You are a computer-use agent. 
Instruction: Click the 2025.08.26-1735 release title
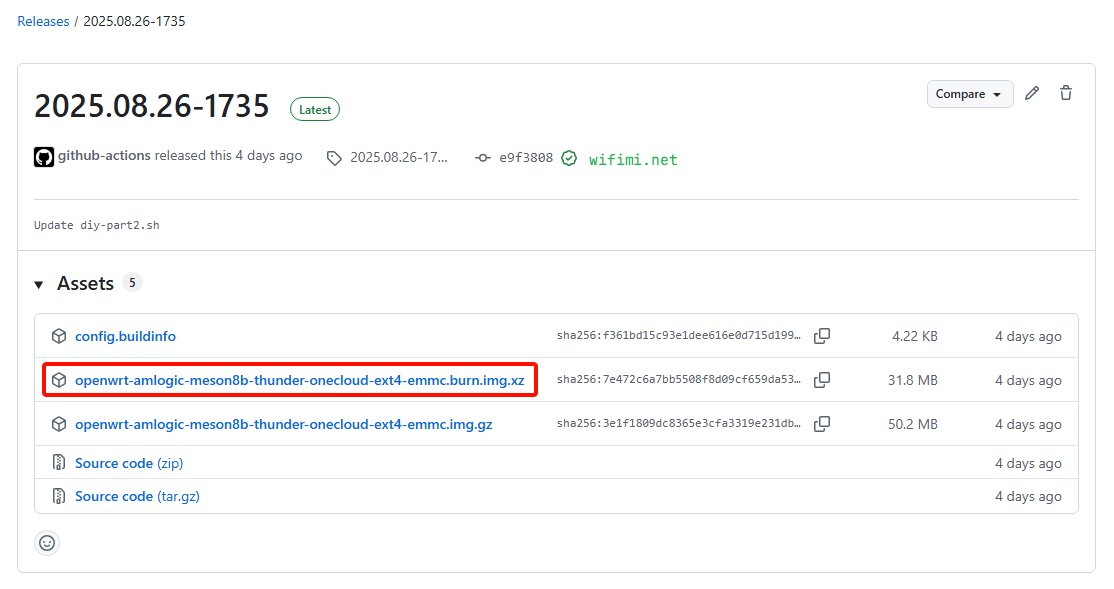tap(151, 106)
